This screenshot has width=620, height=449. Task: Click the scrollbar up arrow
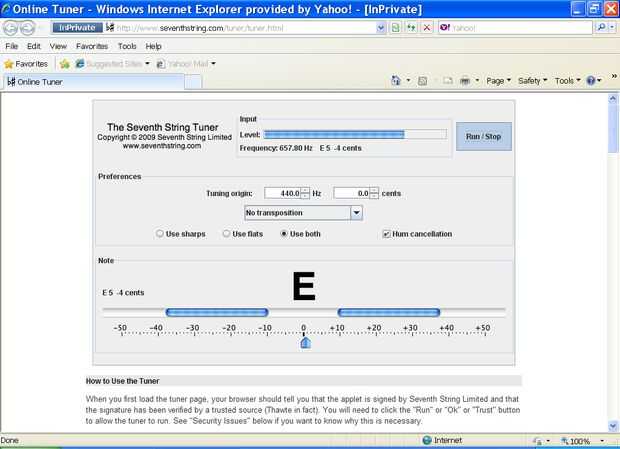coord(613,98)
